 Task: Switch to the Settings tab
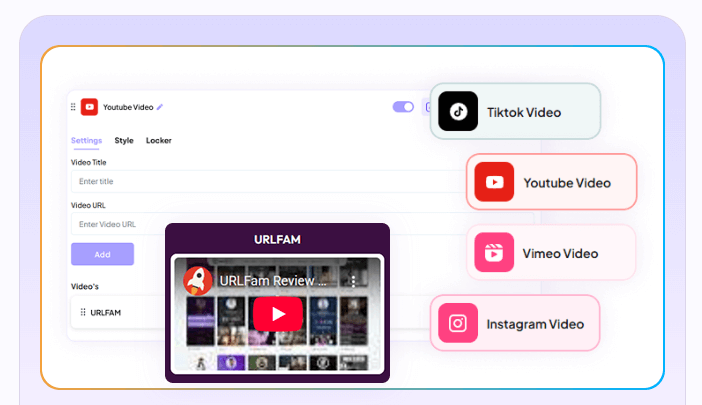pos(86,141)
